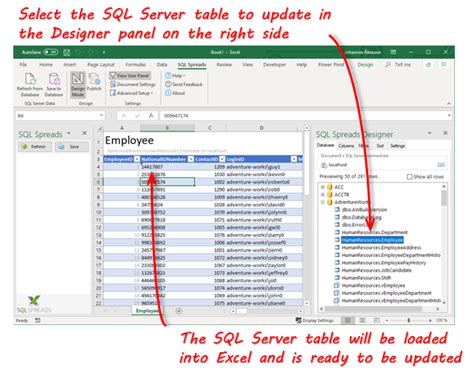Click the Tell me search box
474x372 pixels.
pos(399,65)
